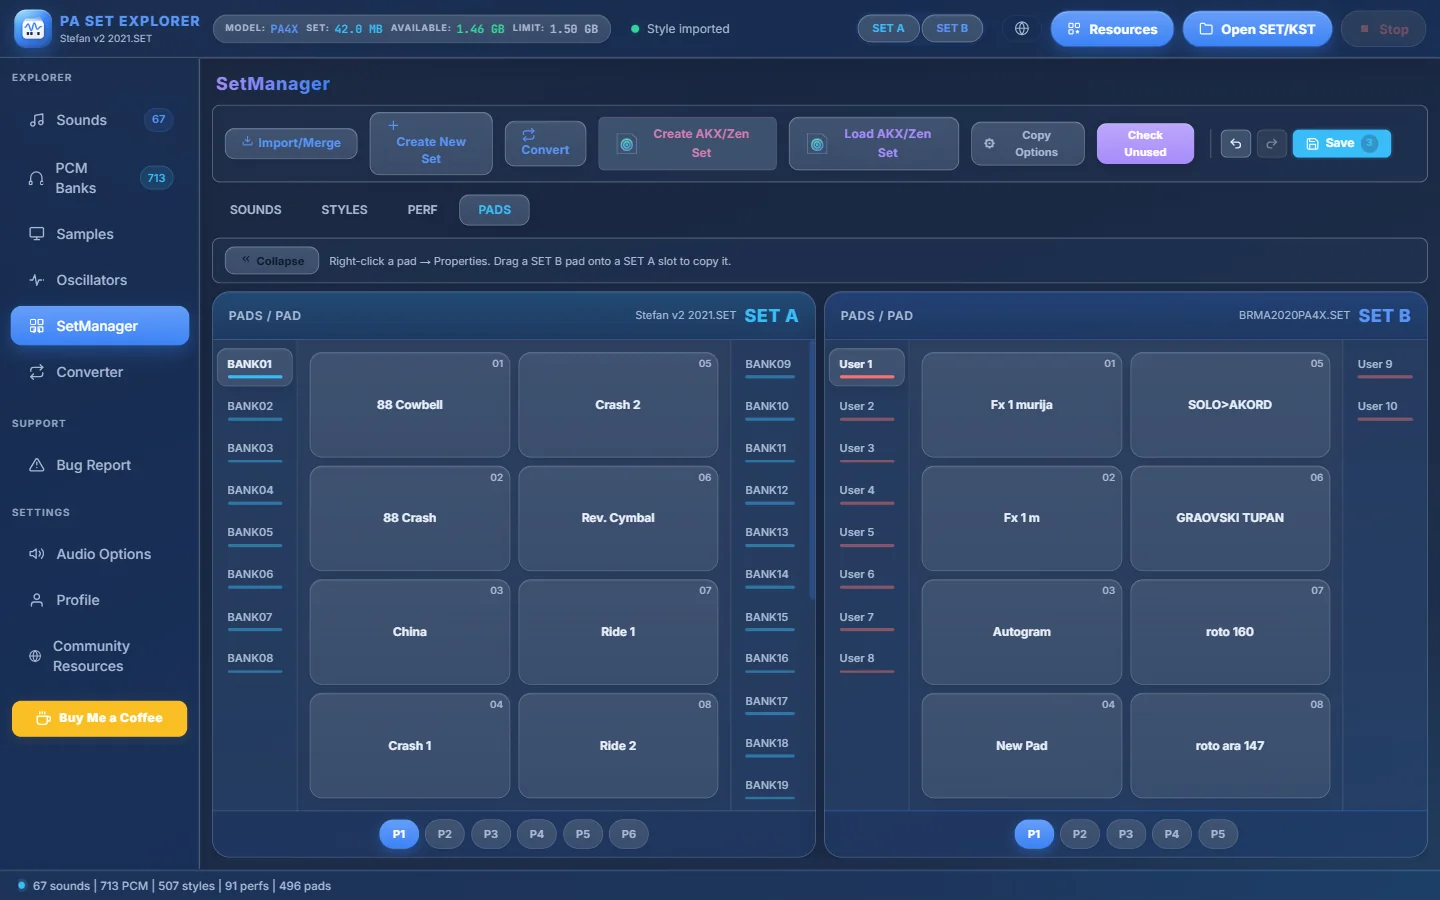Open the Copy Options menu

point(1028,144)
